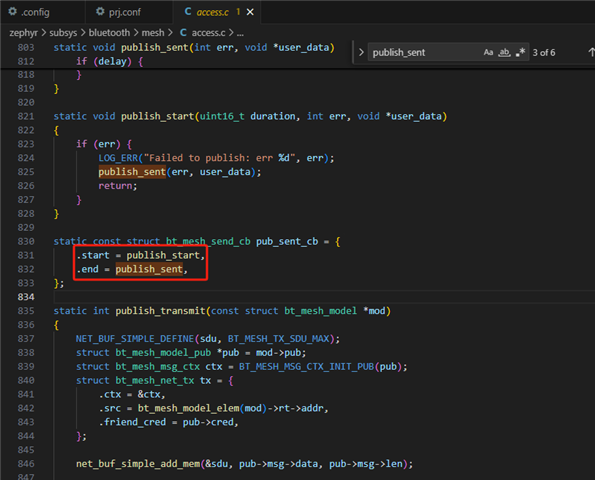Open zephyr breadcrumb folder
Viewport: 595px width, 480px height.
click(x=24, y=33)
